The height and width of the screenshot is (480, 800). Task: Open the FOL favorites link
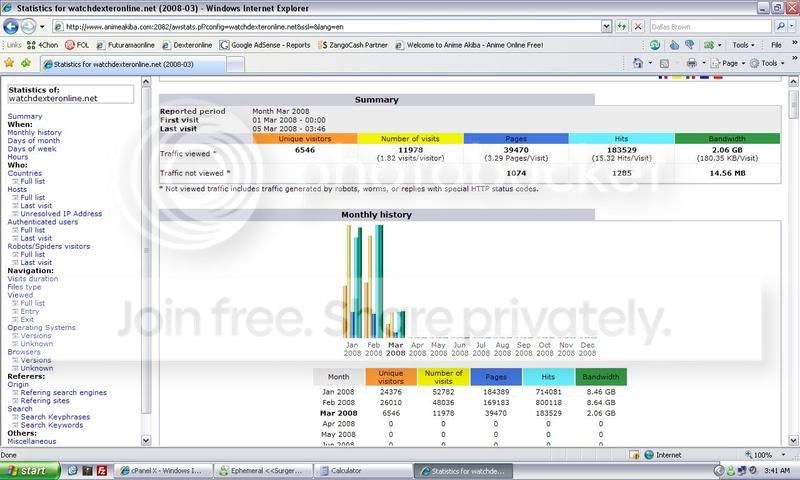(x=77, y=45)
